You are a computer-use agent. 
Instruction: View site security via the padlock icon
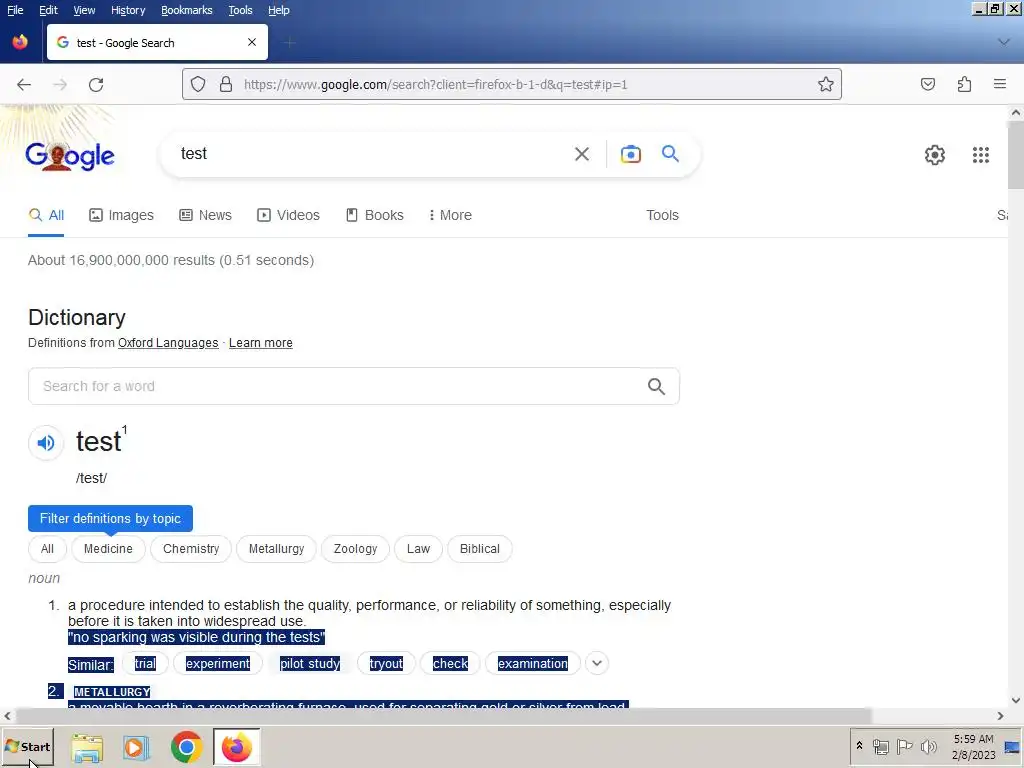click(226, 84)
